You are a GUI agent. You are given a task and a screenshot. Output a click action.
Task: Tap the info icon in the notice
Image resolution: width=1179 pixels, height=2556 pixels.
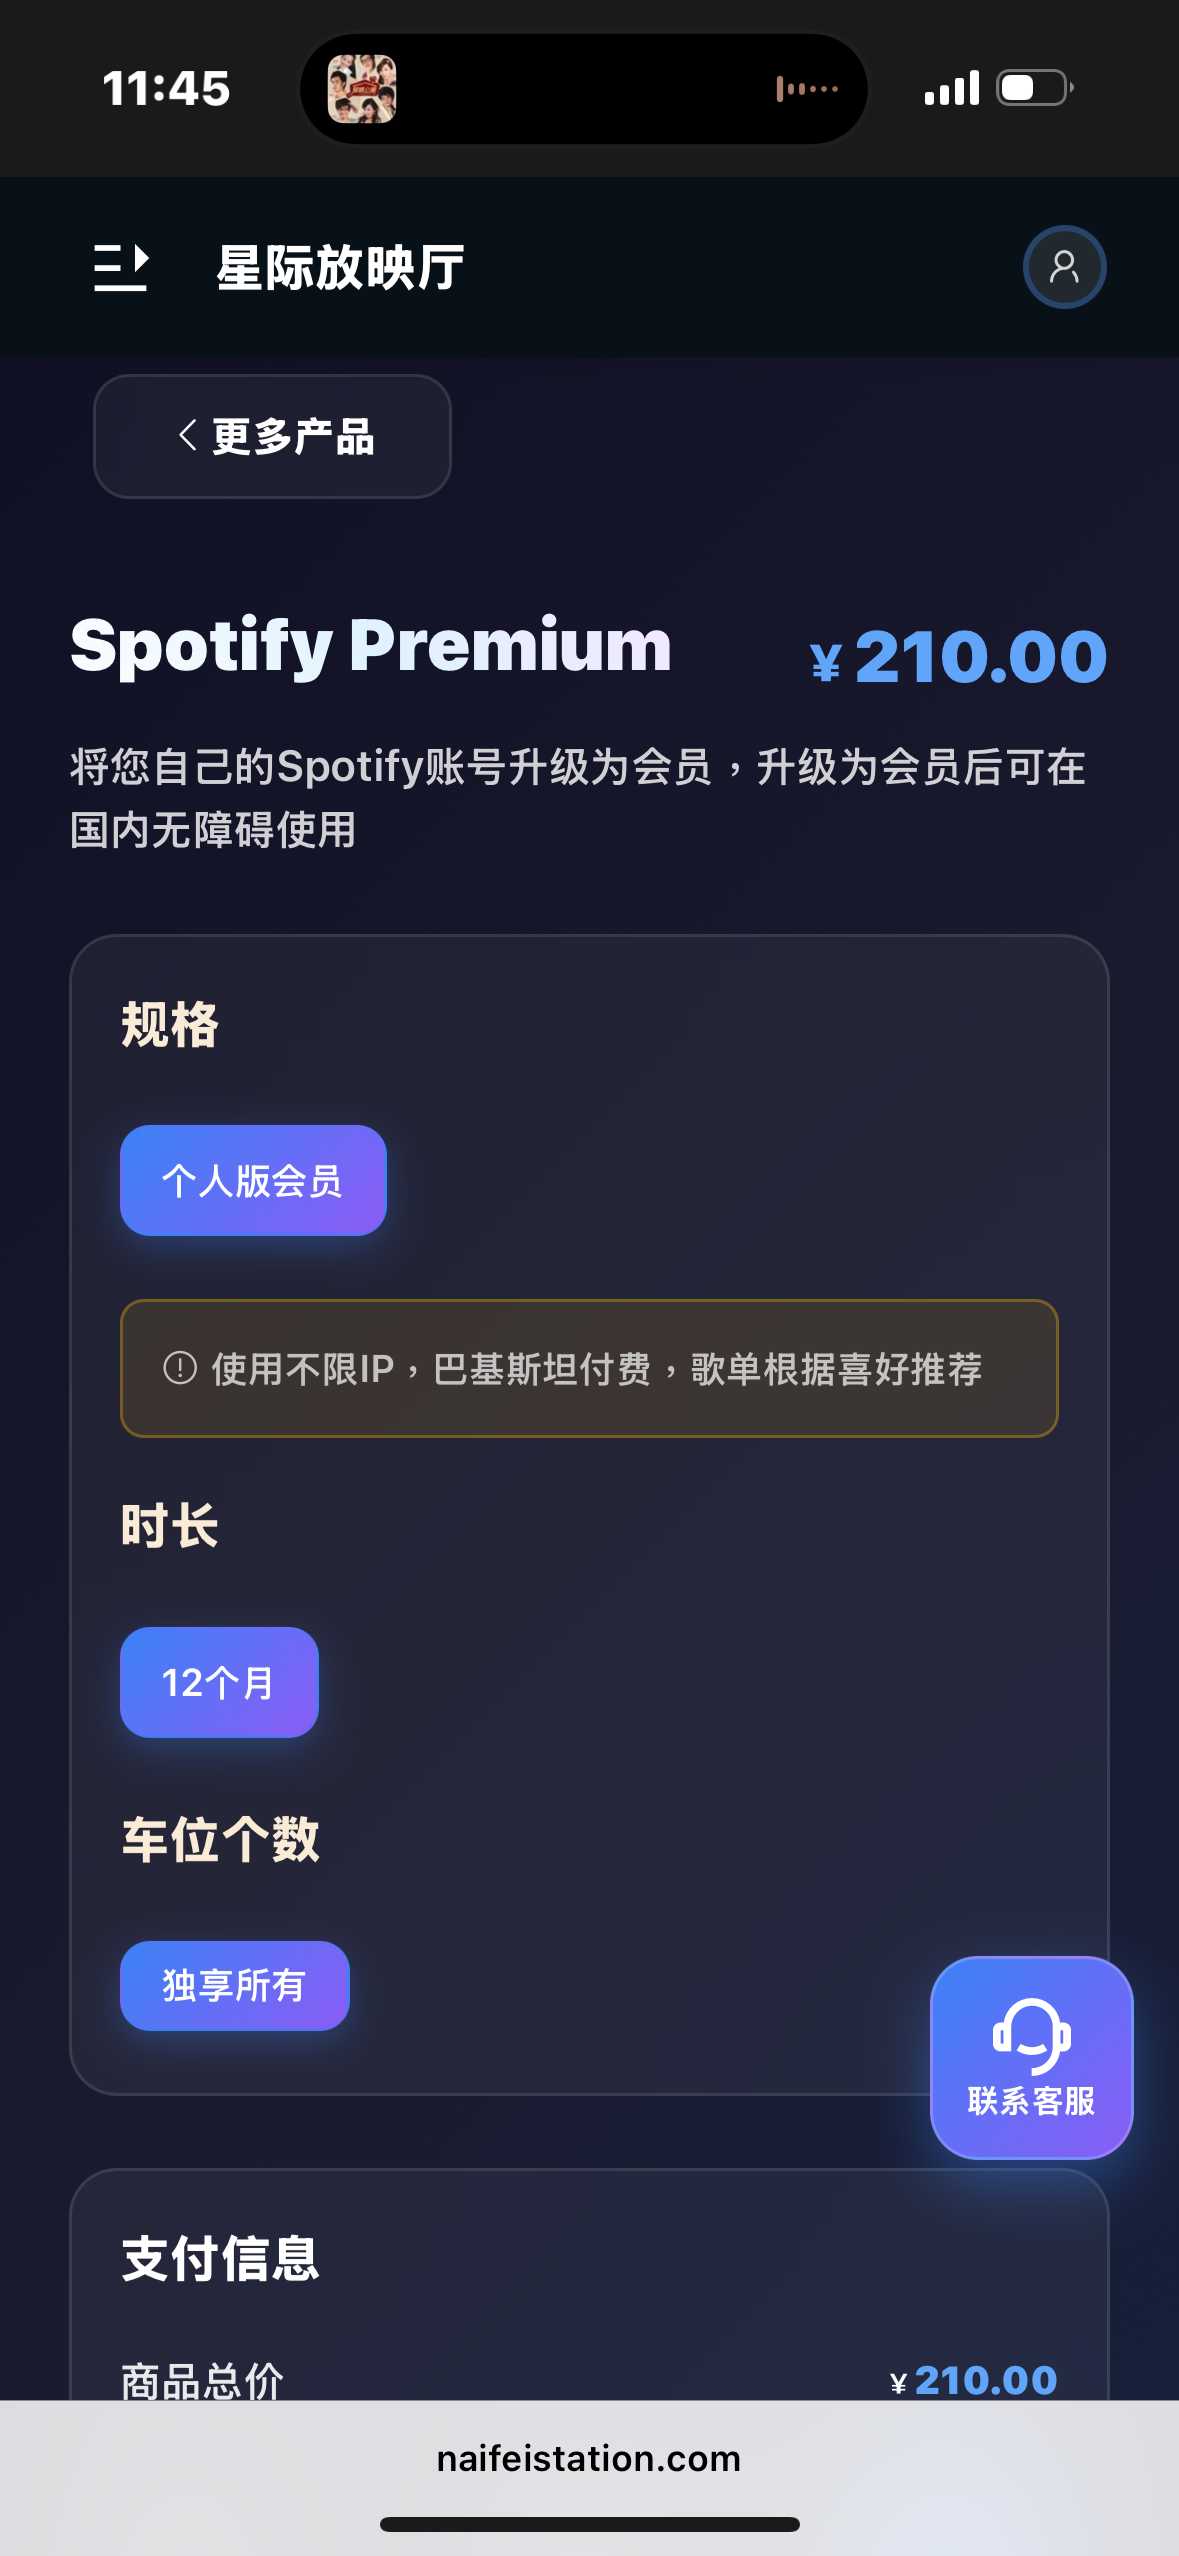(x=180, y=1367)
